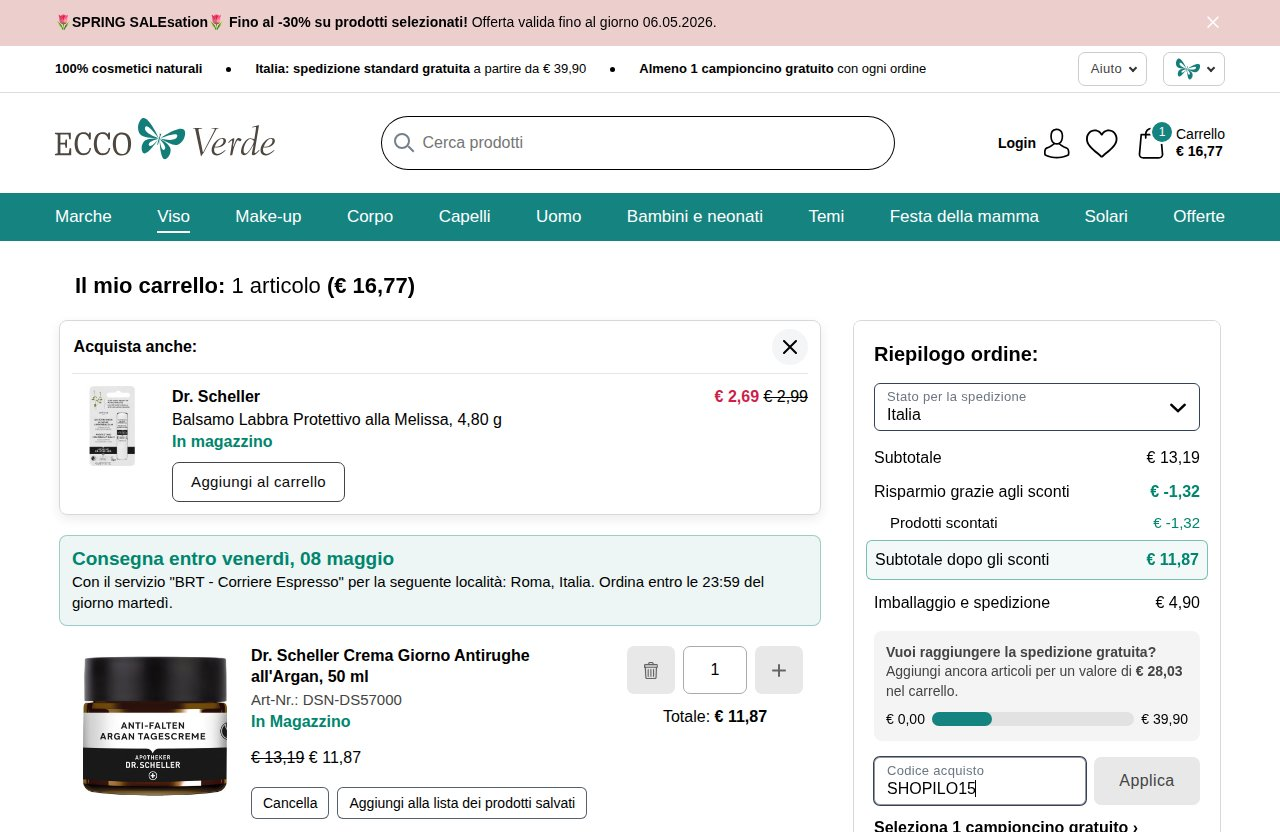Increase quantity with the plus icon
Screen dimensions: 1280x832
(x=779, y=670)
